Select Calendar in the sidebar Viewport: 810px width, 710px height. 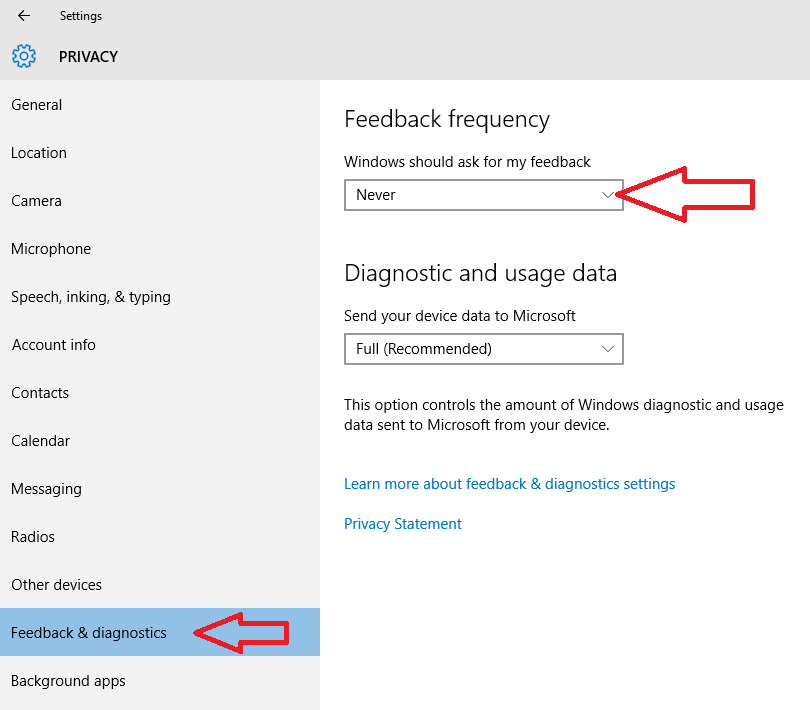pos(160,441)
